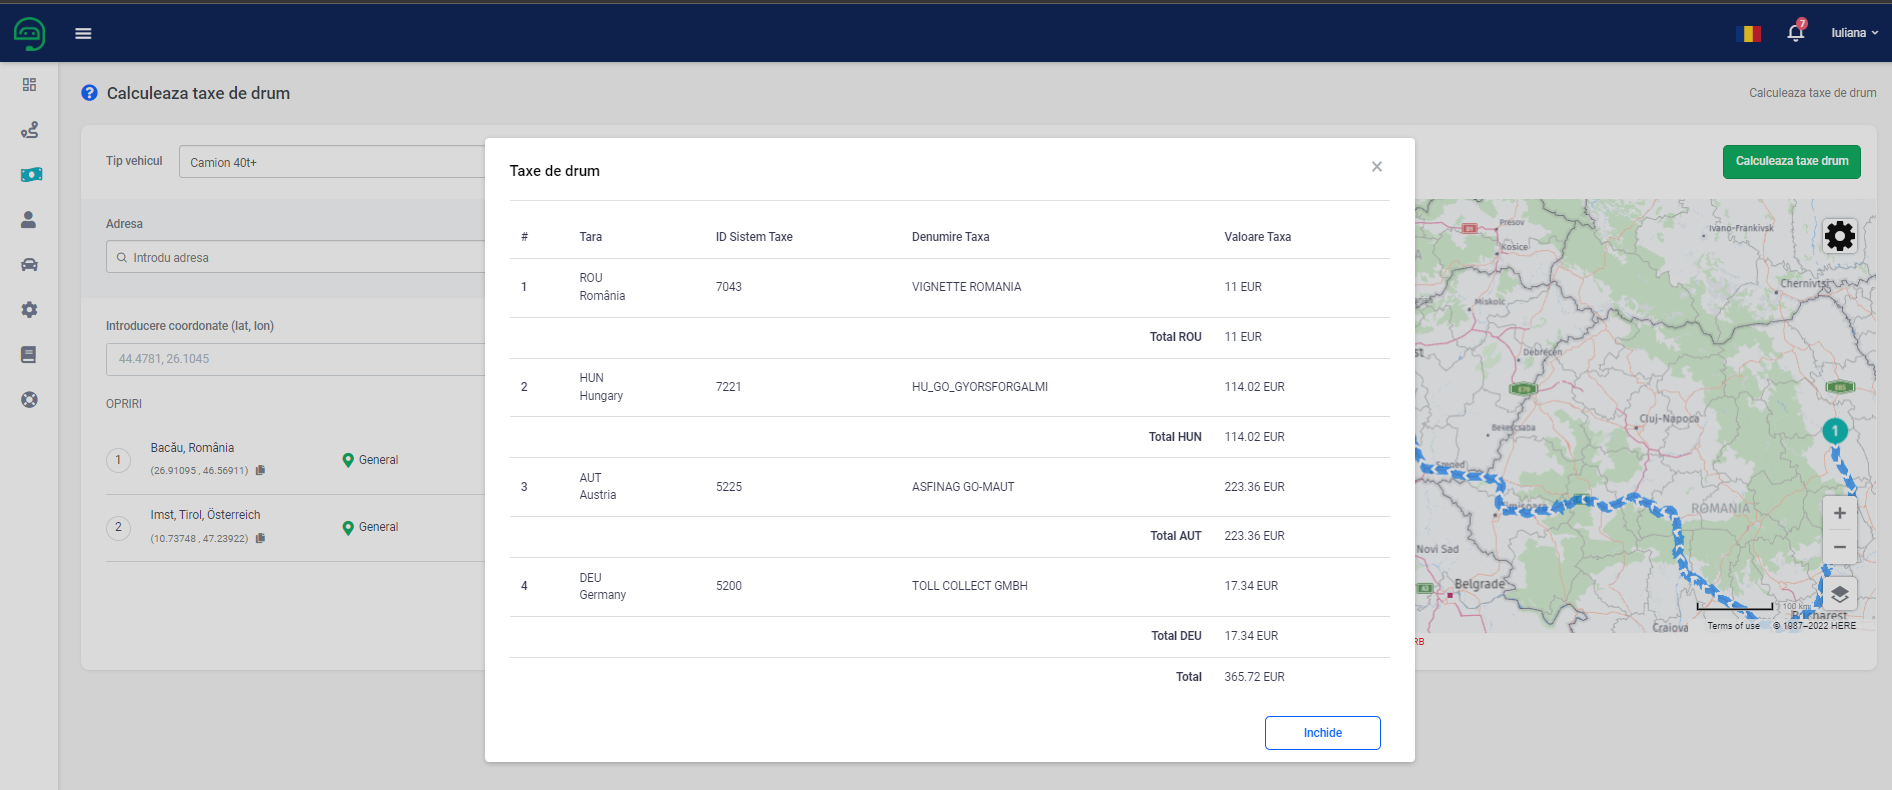Zoom out on the map
This screenshot has width=1892, height=790.
pos(1839,547)
